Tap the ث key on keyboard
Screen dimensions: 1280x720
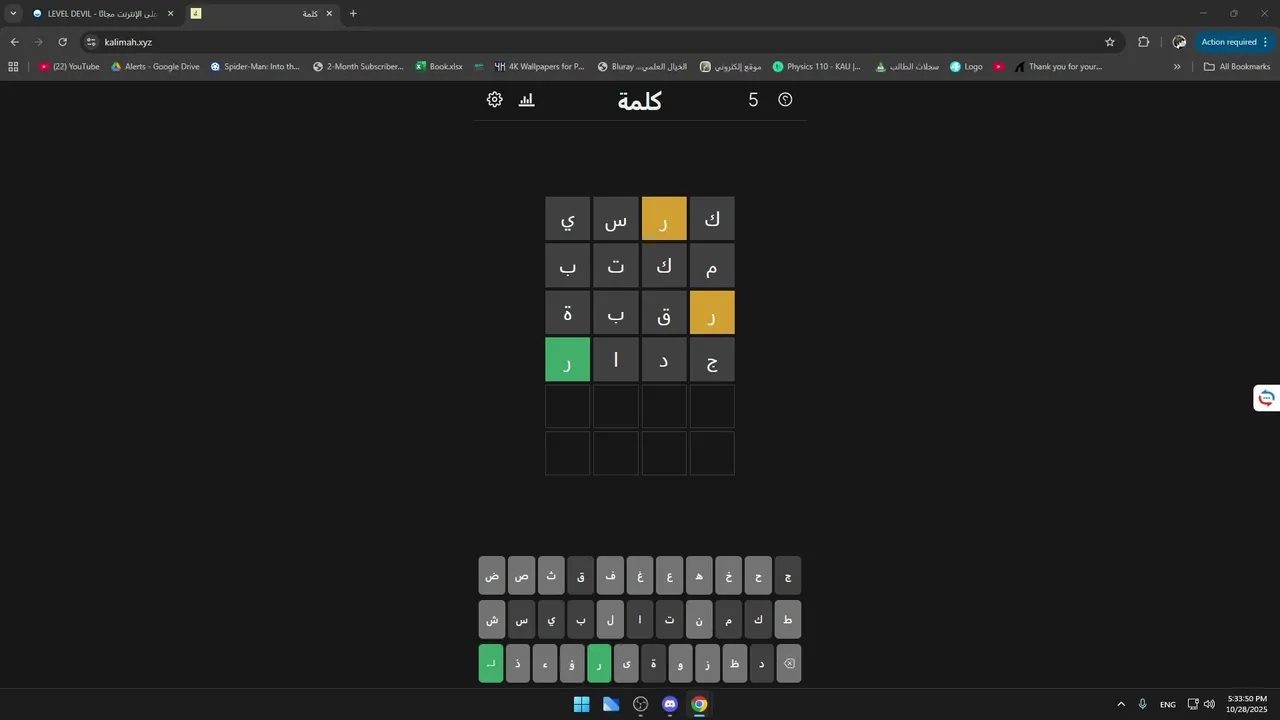pos(551,576)
